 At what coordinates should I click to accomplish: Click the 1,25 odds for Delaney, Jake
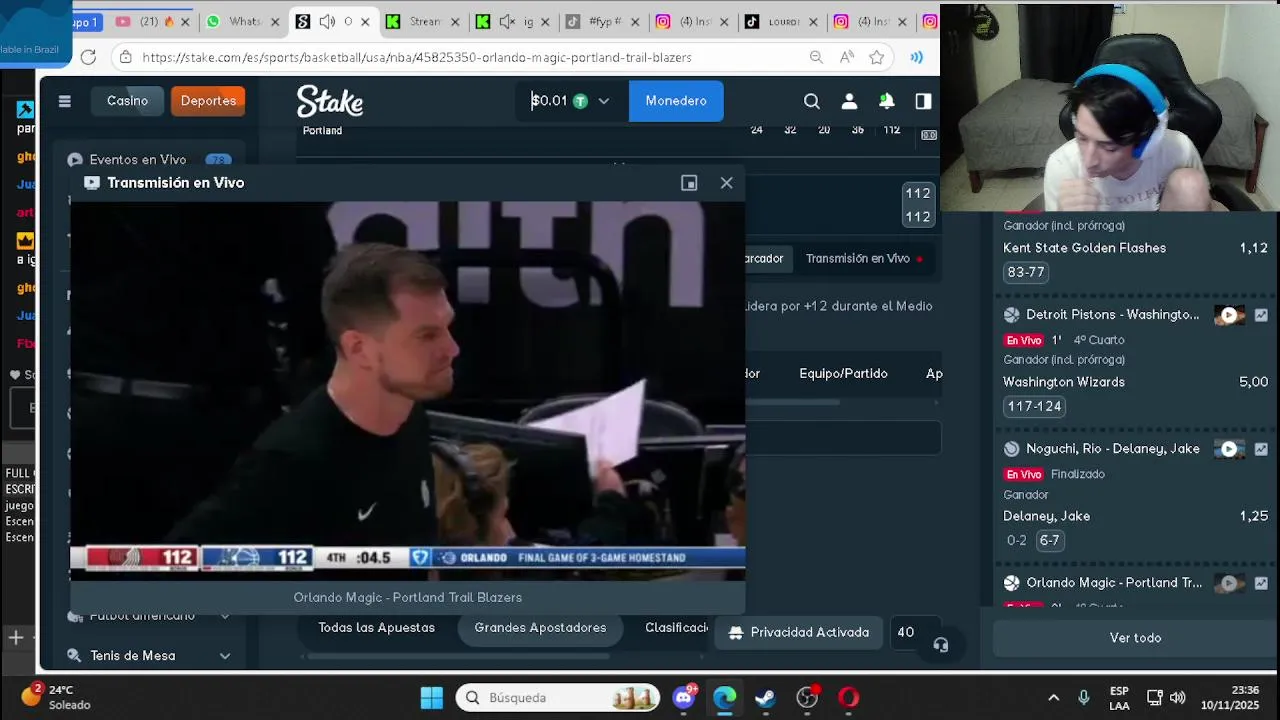pos(1253,516)
